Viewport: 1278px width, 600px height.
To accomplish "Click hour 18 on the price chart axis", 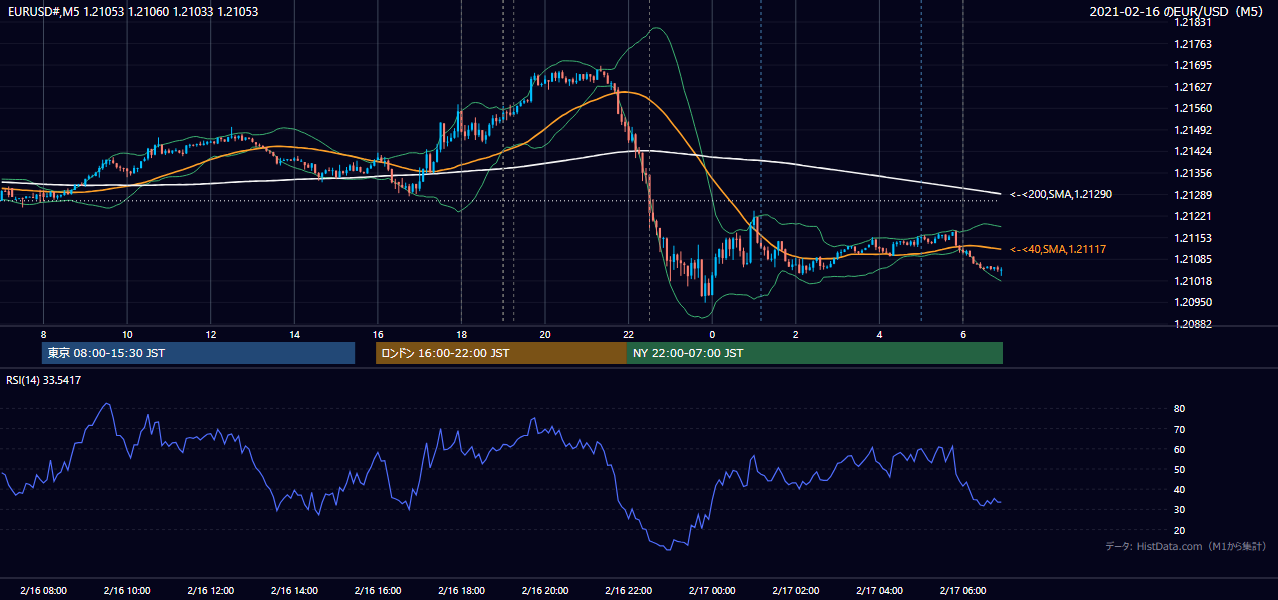I will click(461, 334).
